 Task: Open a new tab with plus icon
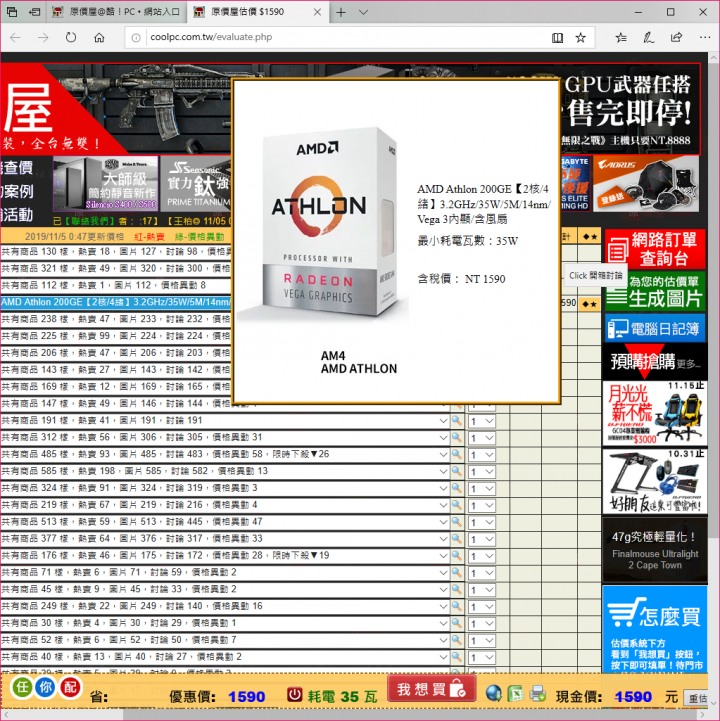point(341,12)
